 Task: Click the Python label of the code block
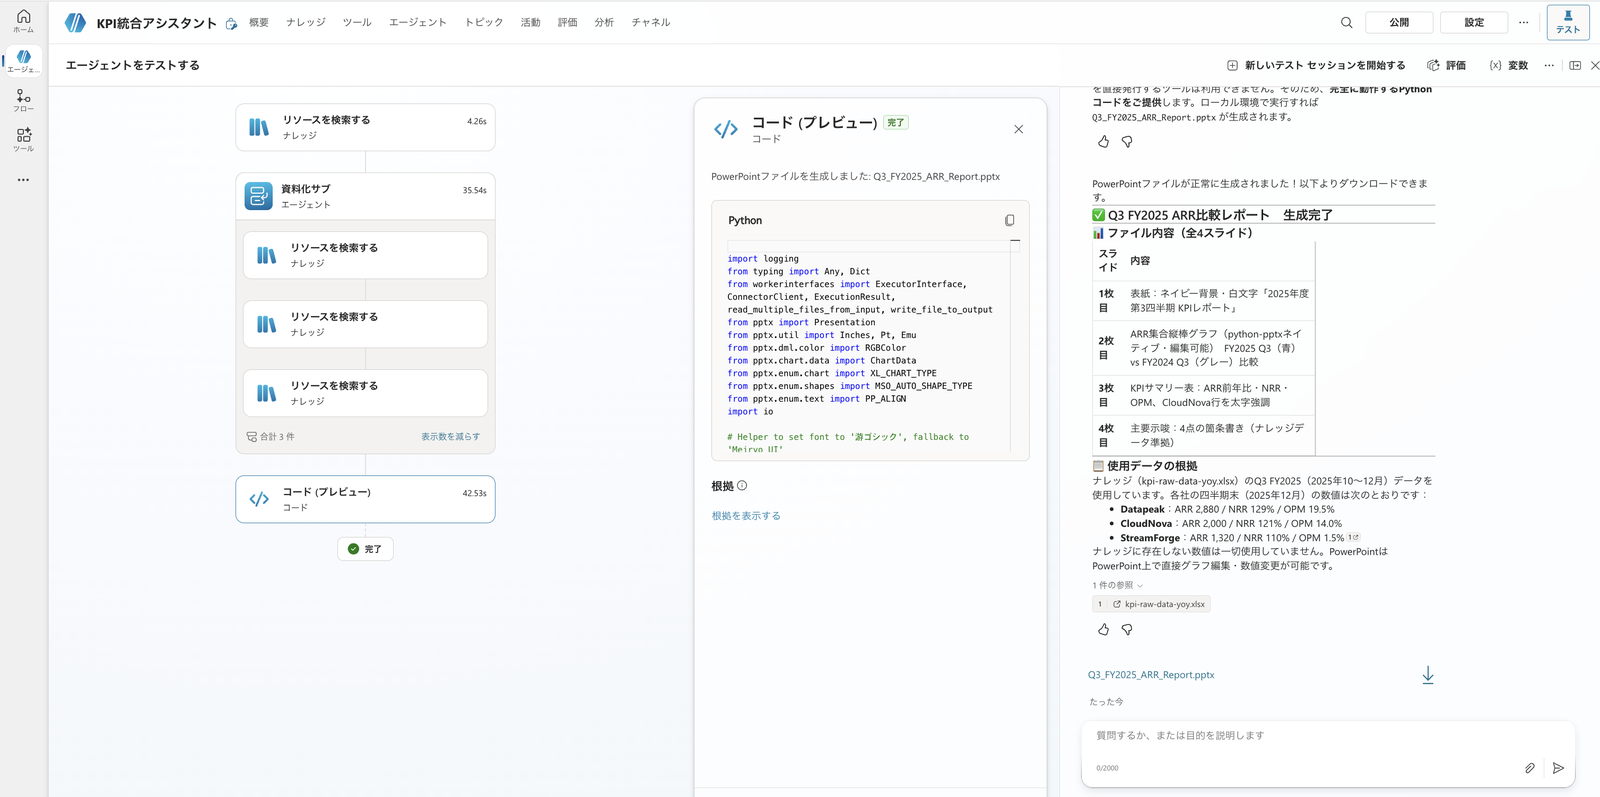[745, 220]
